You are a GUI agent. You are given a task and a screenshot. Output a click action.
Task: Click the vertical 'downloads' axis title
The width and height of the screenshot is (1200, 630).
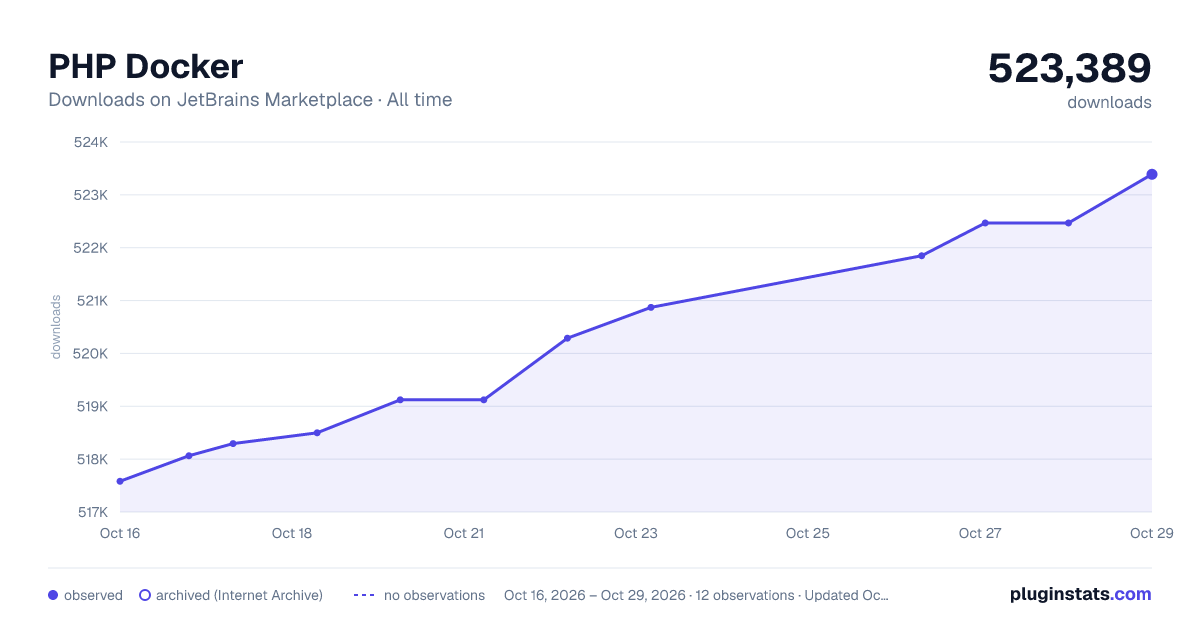[56, 326]
